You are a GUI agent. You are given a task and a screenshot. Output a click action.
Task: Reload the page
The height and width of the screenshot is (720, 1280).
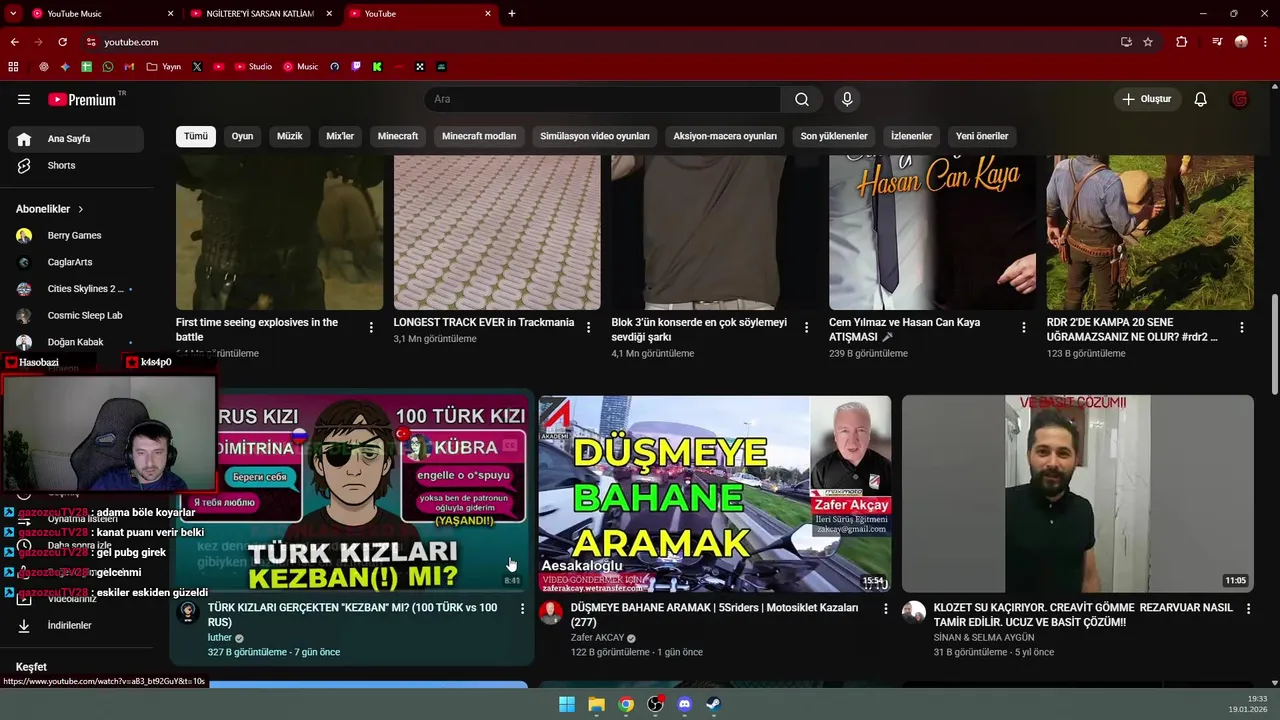(x=62, y=42)
